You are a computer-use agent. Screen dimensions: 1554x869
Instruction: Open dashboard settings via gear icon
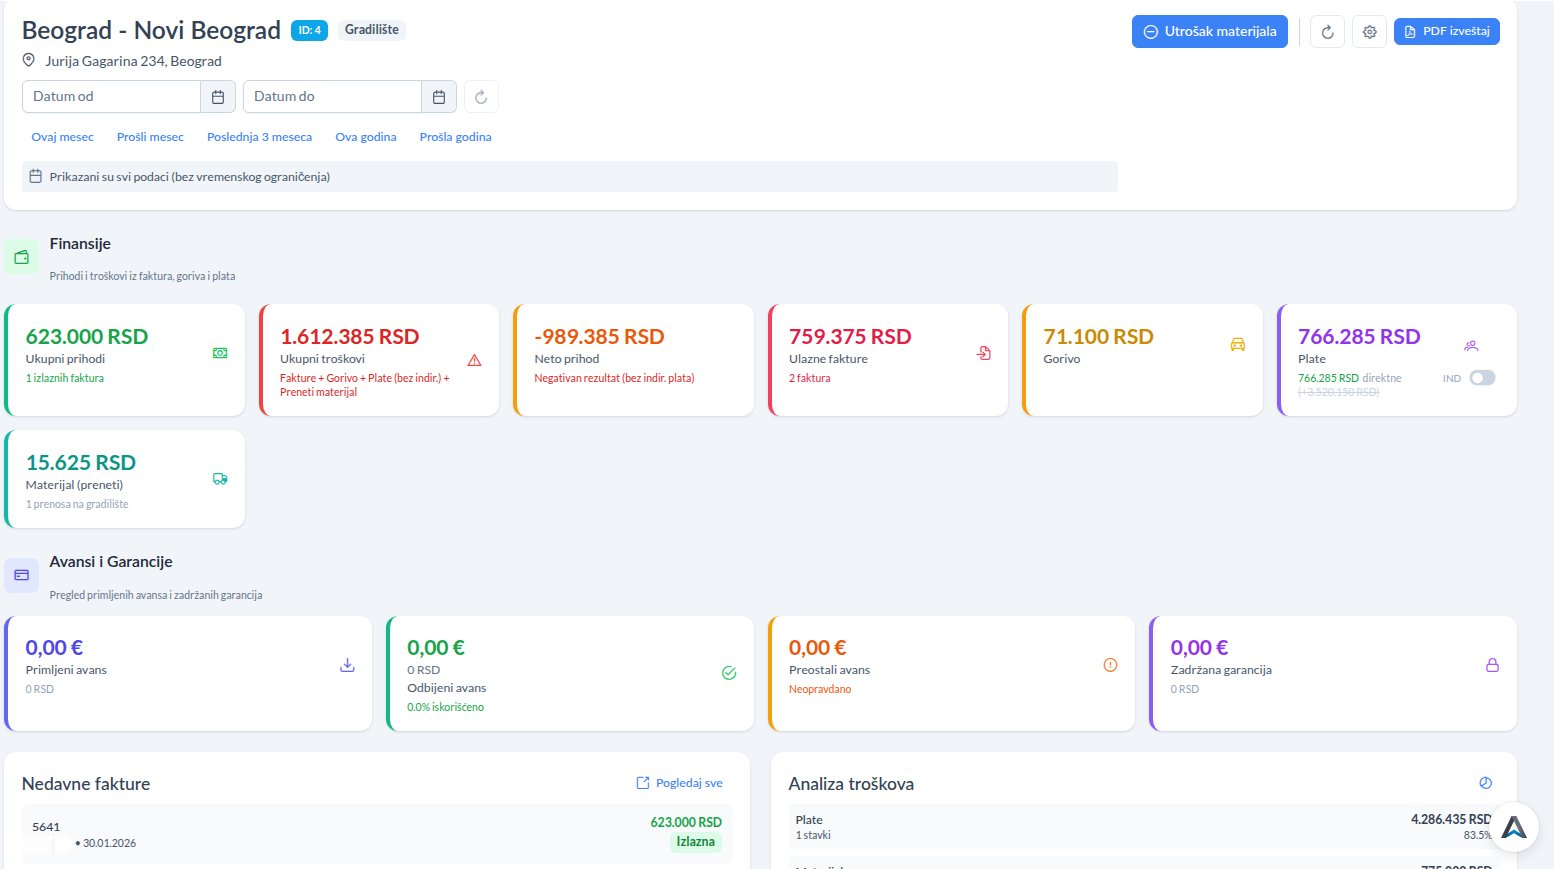1369,31
